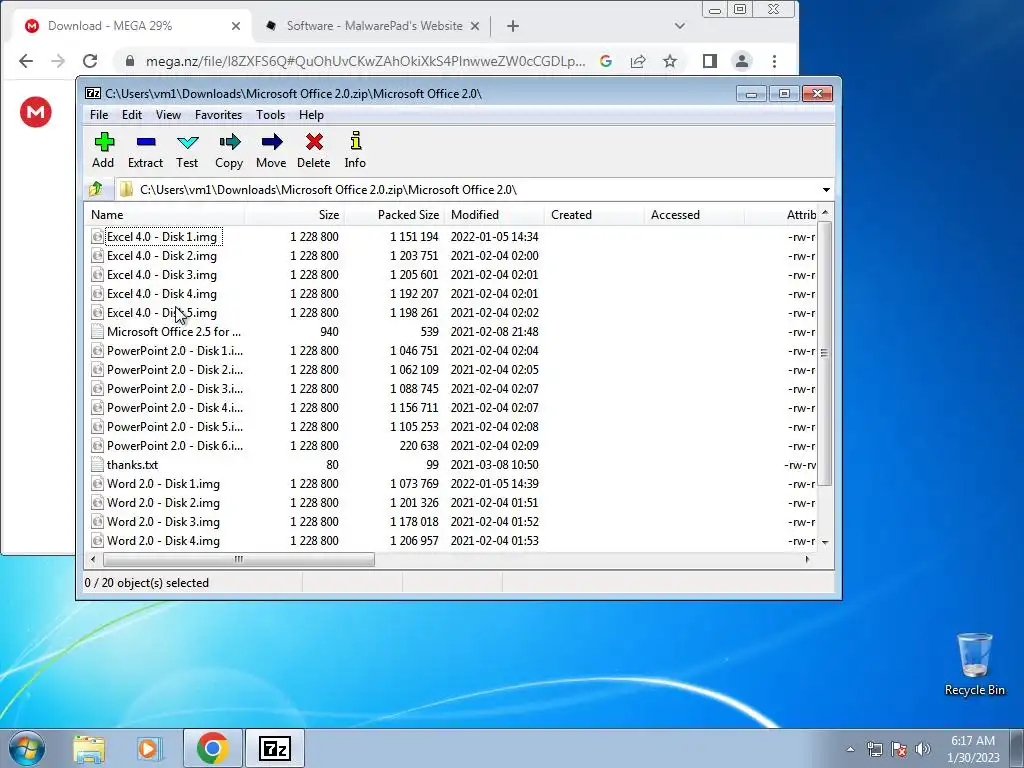The width and height of the screenshot is (1024, 768).
Task: Open Chrome side panel icon
Action: [710, 61]
